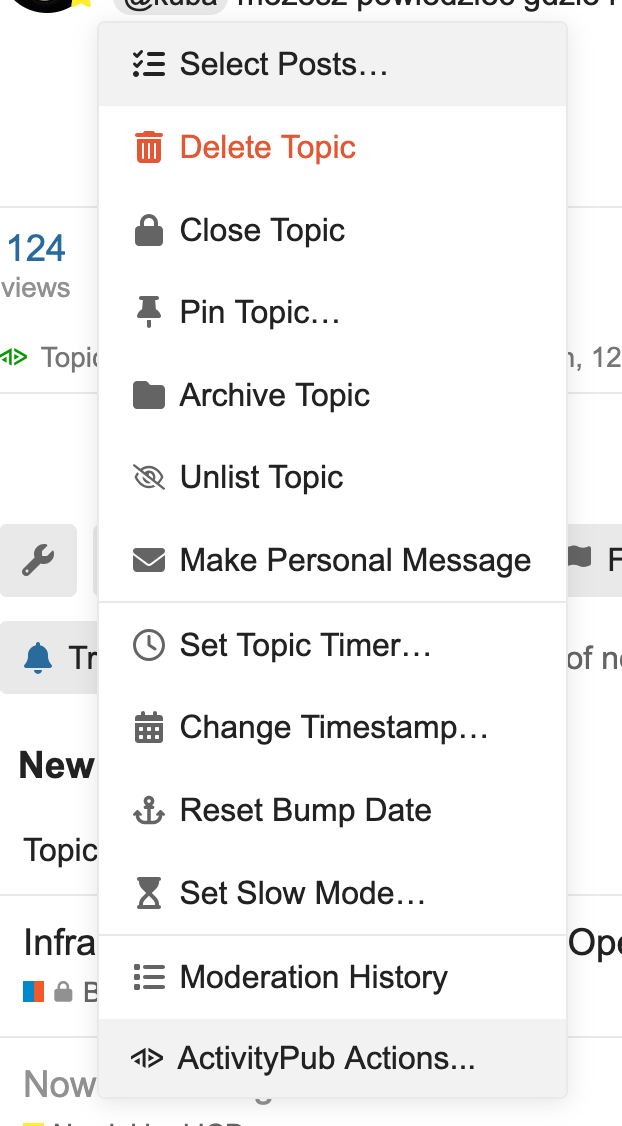Viewport: 622px width, 1126px height.
Task: Choose Select Posts… from the menu
Action: click(333, 65)
